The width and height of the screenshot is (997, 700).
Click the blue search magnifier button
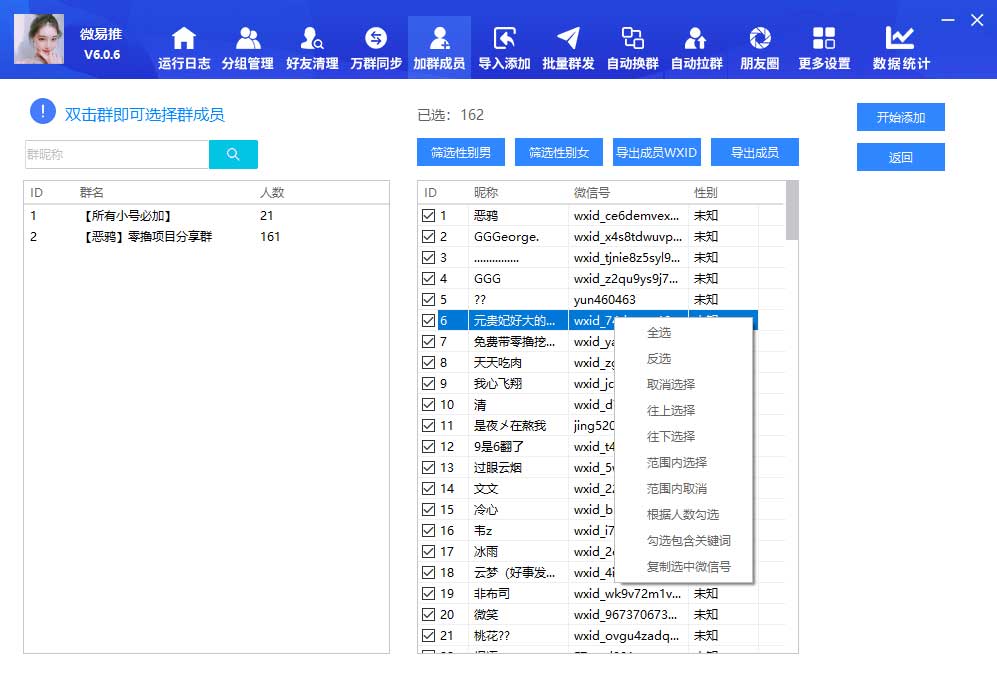point(233,154)
